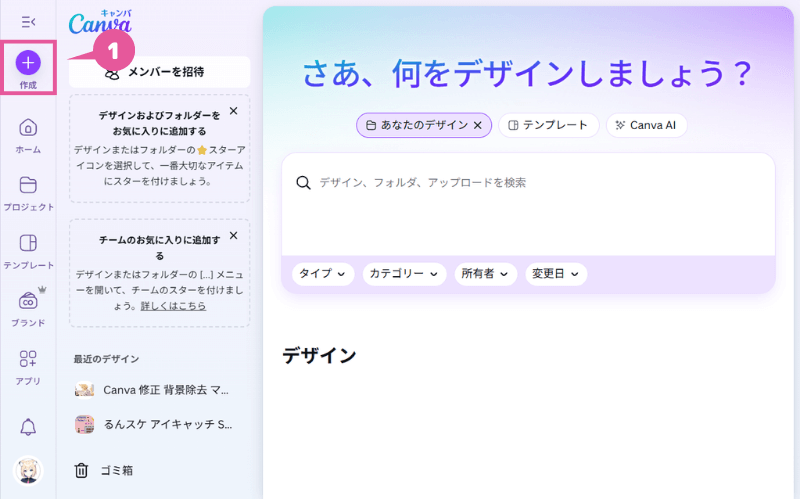
Task: Open the テンプレート sidebar icon
Action: point(28,244)
